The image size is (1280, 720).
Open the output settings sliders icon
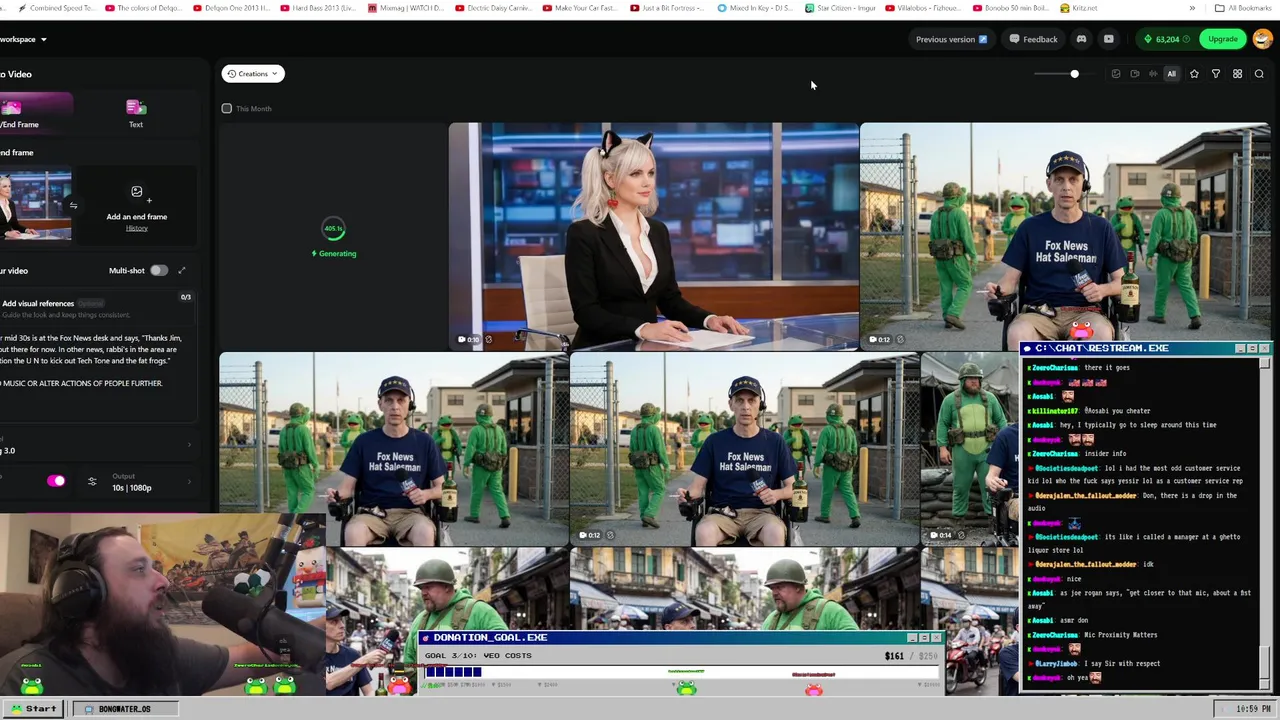[92, 482]
